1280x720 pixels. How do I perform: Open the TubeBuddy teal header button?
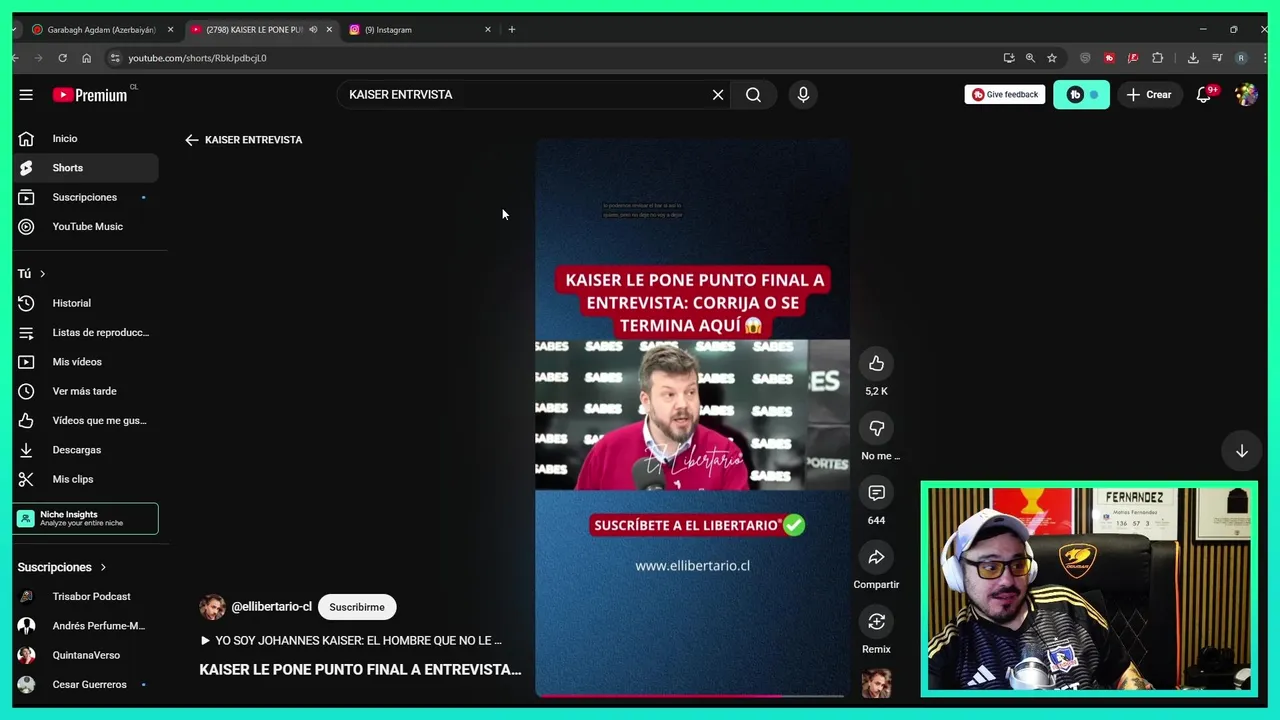pyautogui.click(x=1081, y=94)
